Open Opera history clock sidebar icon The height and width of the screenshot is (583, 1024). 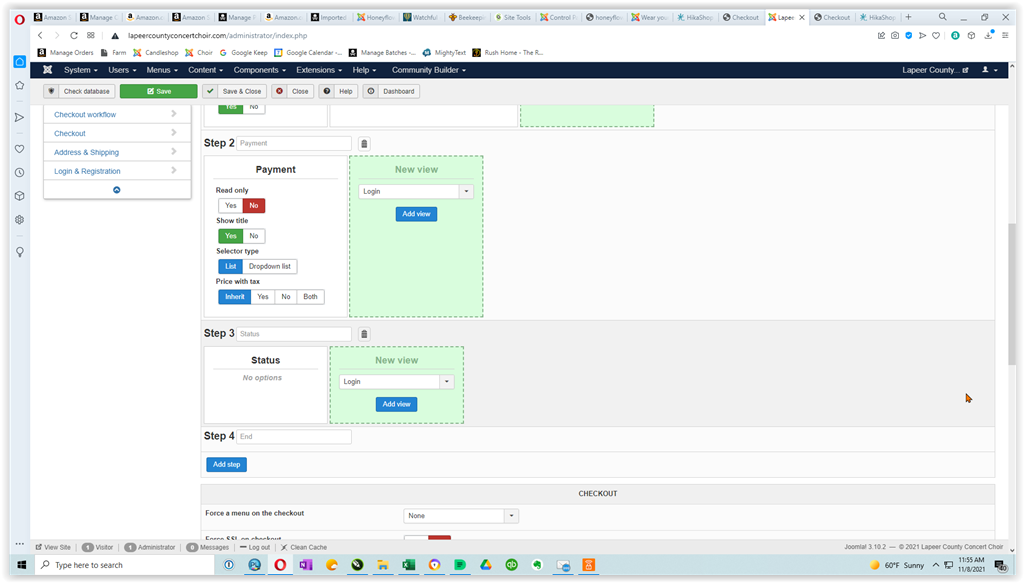pos(20,172)
